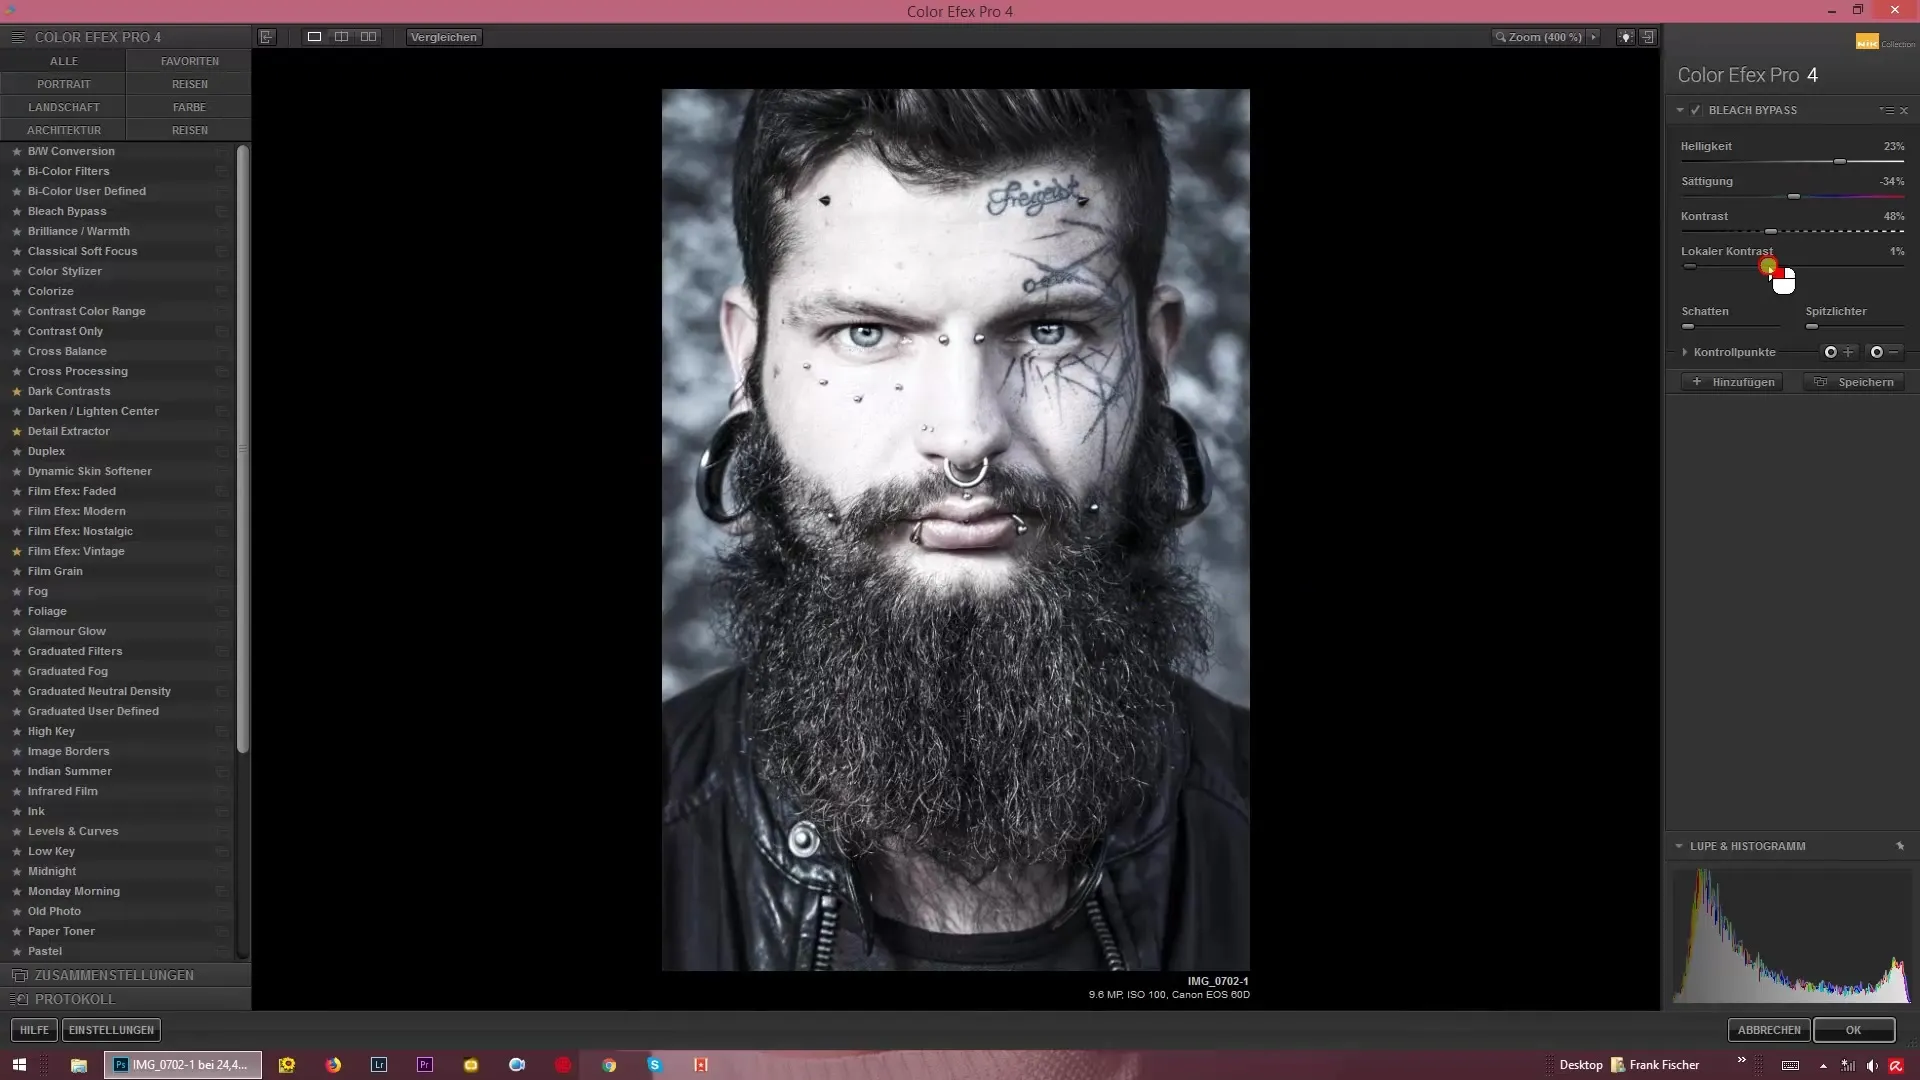The height and width of the screenshot is (1080, 1920).
Task: Select the side-by-side preview icon
Action: click(x=369, y=37)
